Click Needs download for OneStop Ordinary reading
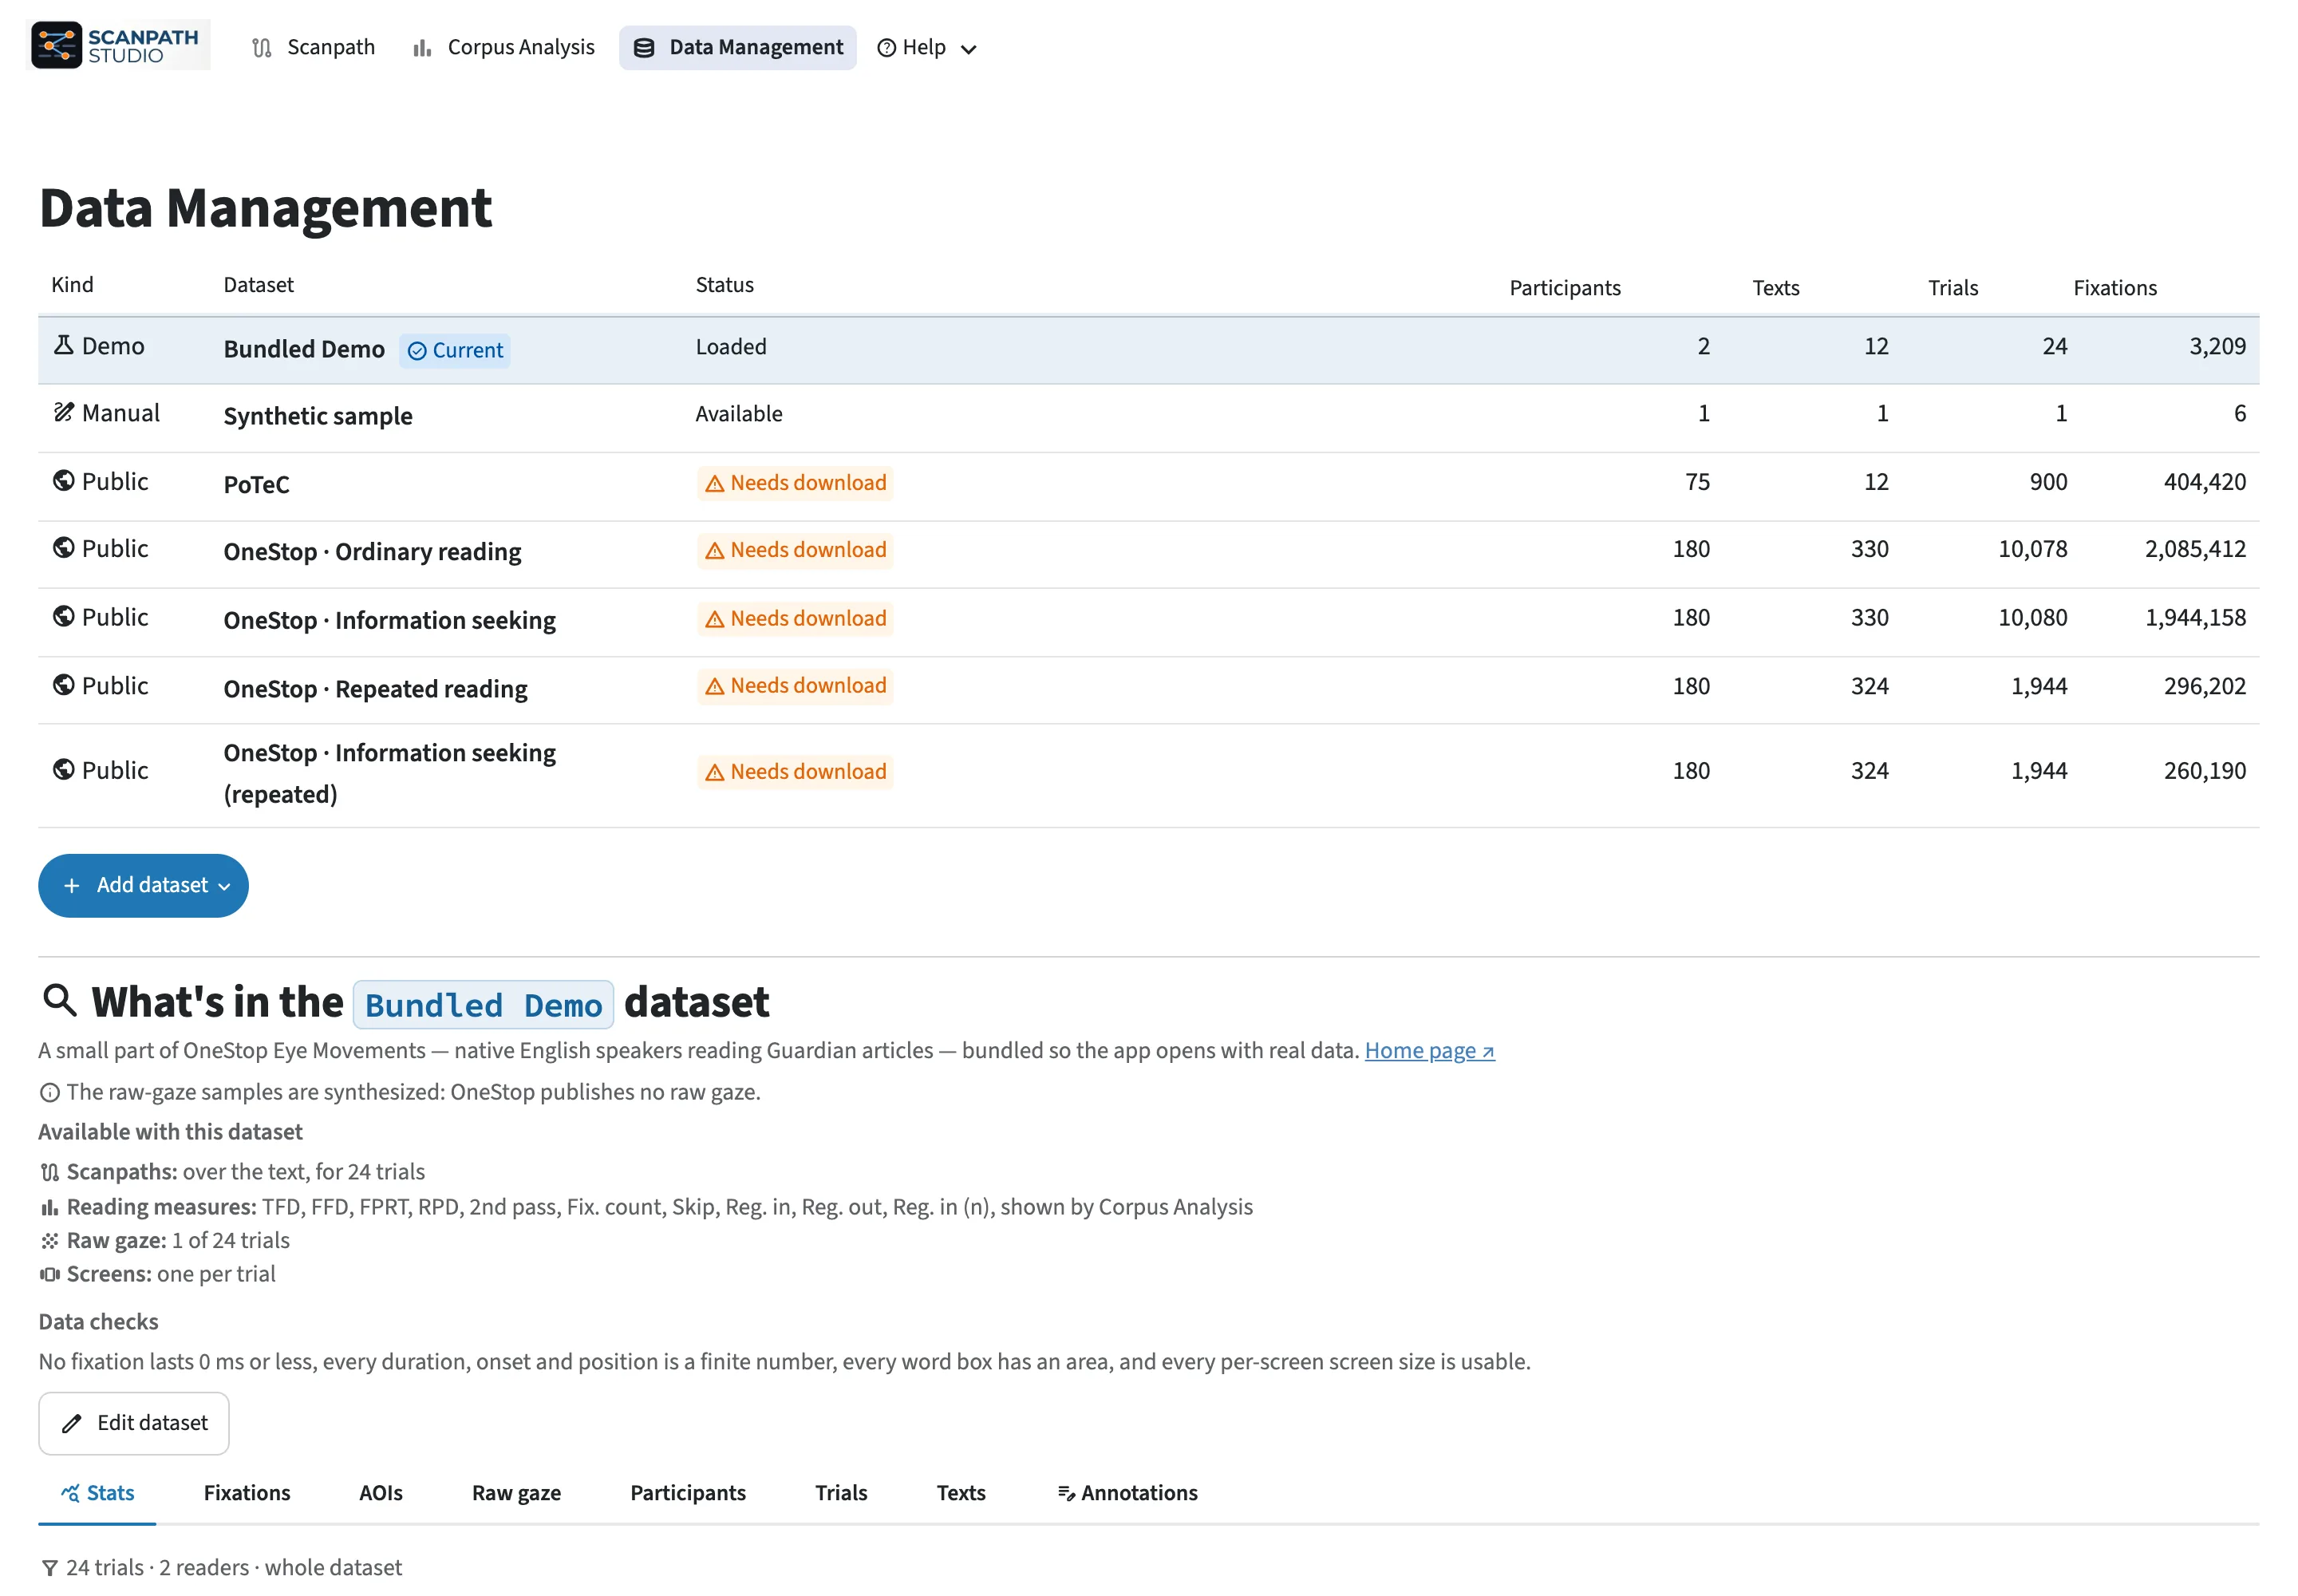 [x=795, y=550]
